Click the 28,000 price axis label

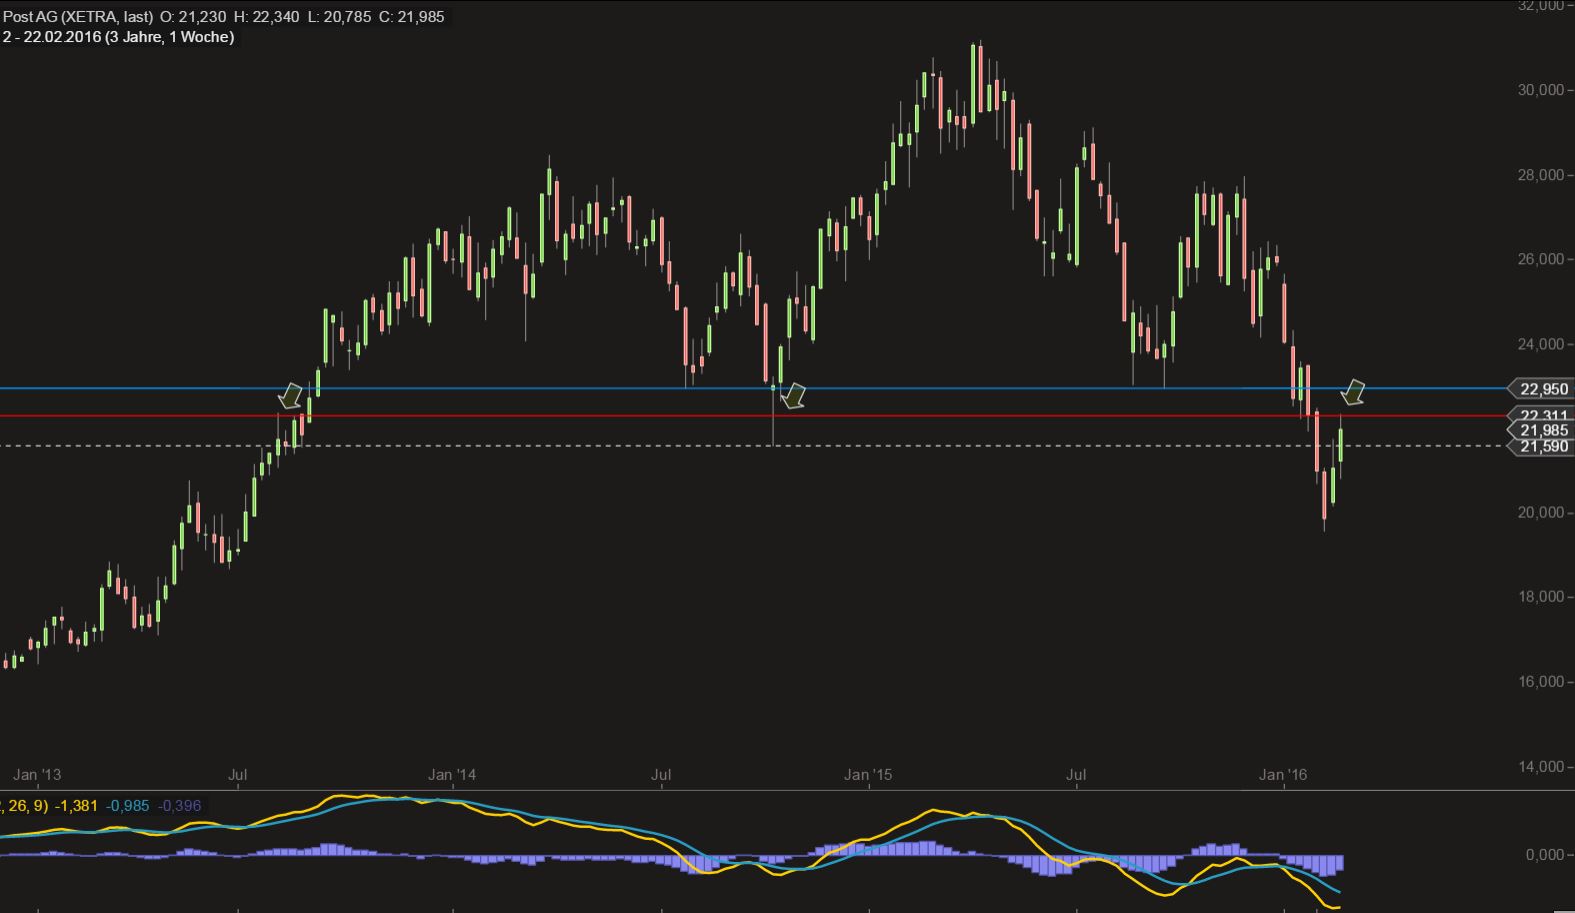click(1540, 175)
